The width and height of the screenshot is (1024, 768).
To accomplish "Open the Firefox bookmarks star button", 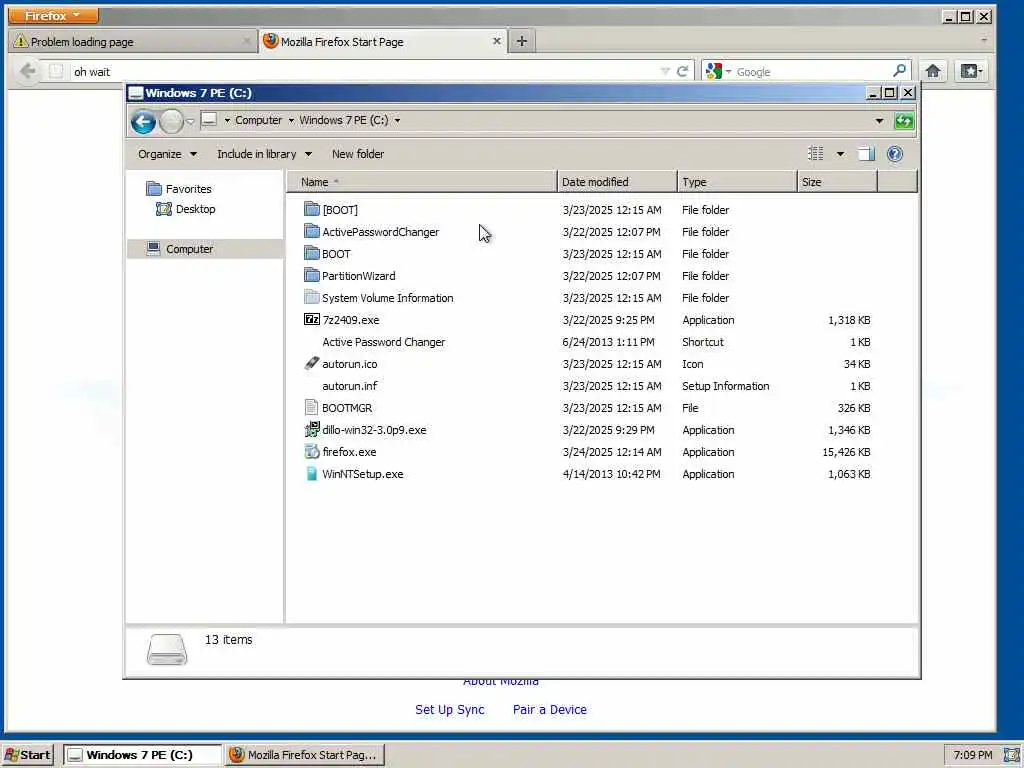I will pyautogui.click(x=972, y=71).
